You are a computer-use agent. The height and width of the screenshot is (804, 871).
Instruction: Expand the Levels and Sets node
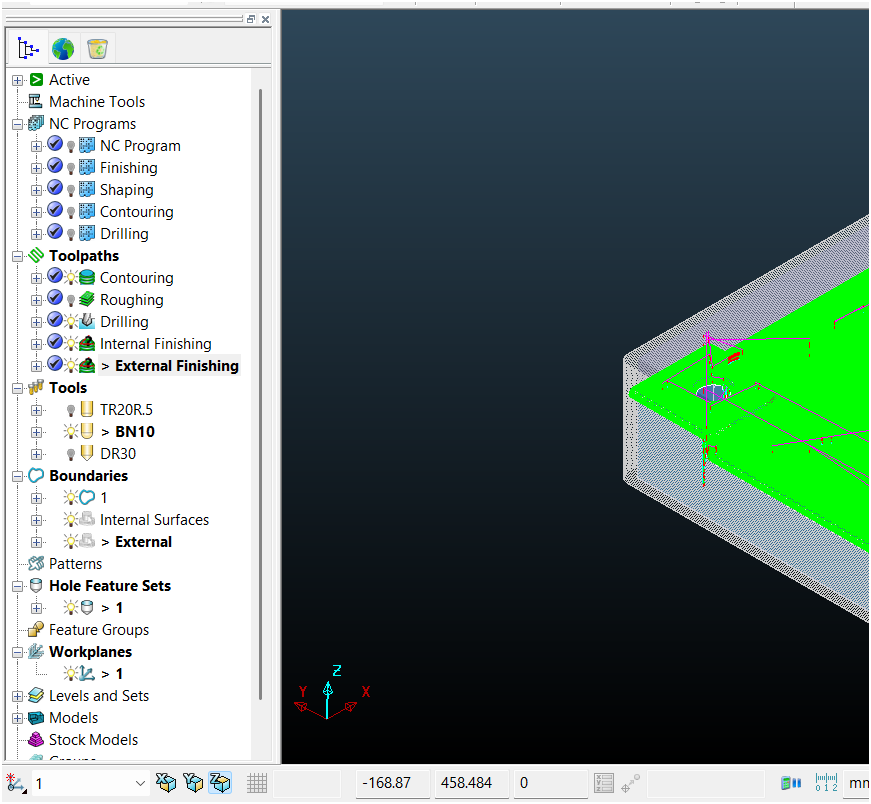tap(17, 696)
